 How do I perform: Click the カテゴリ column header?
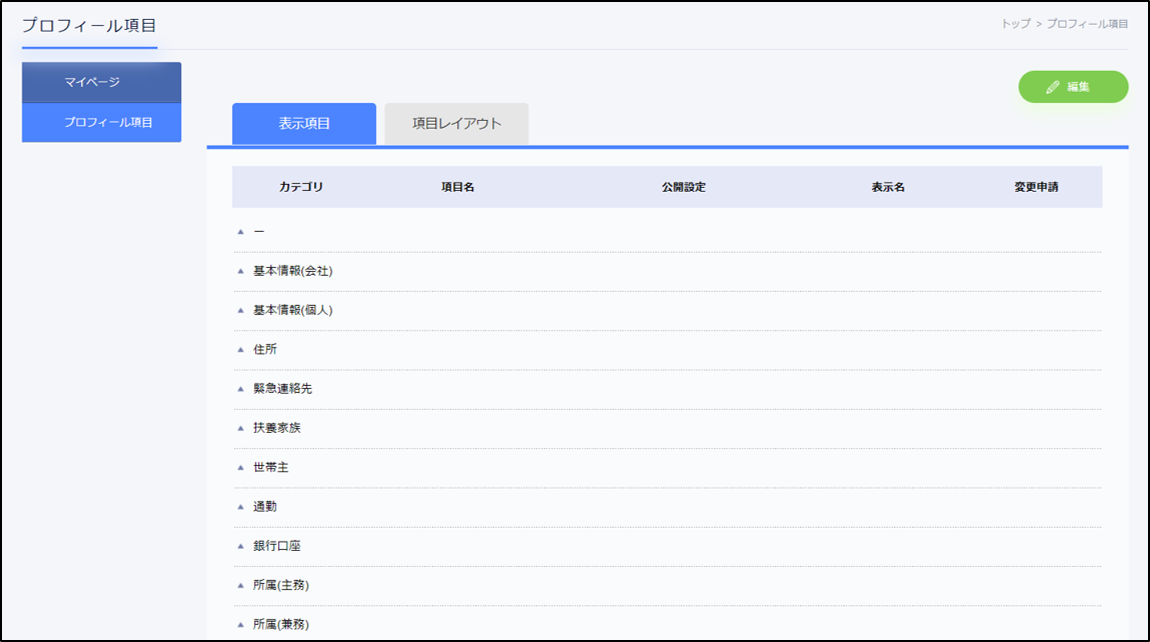point(301,187)
